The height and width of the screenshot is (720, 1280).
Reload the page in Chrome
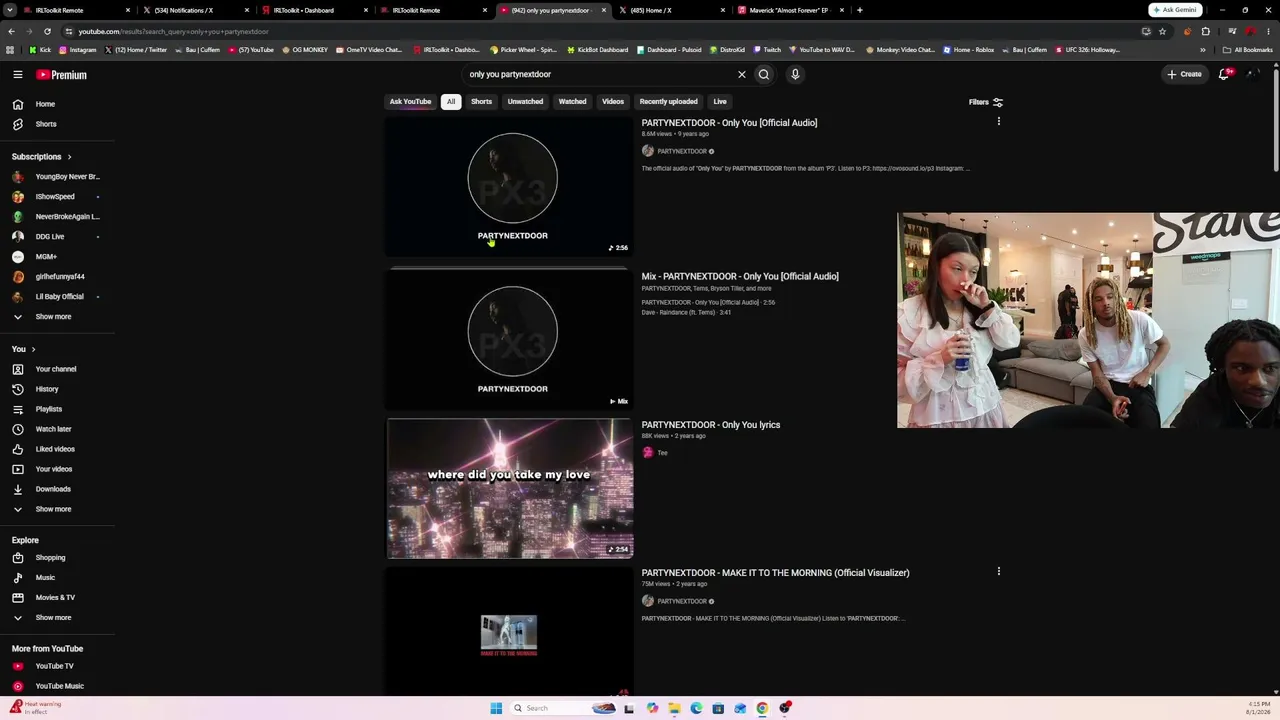(47, 31)
